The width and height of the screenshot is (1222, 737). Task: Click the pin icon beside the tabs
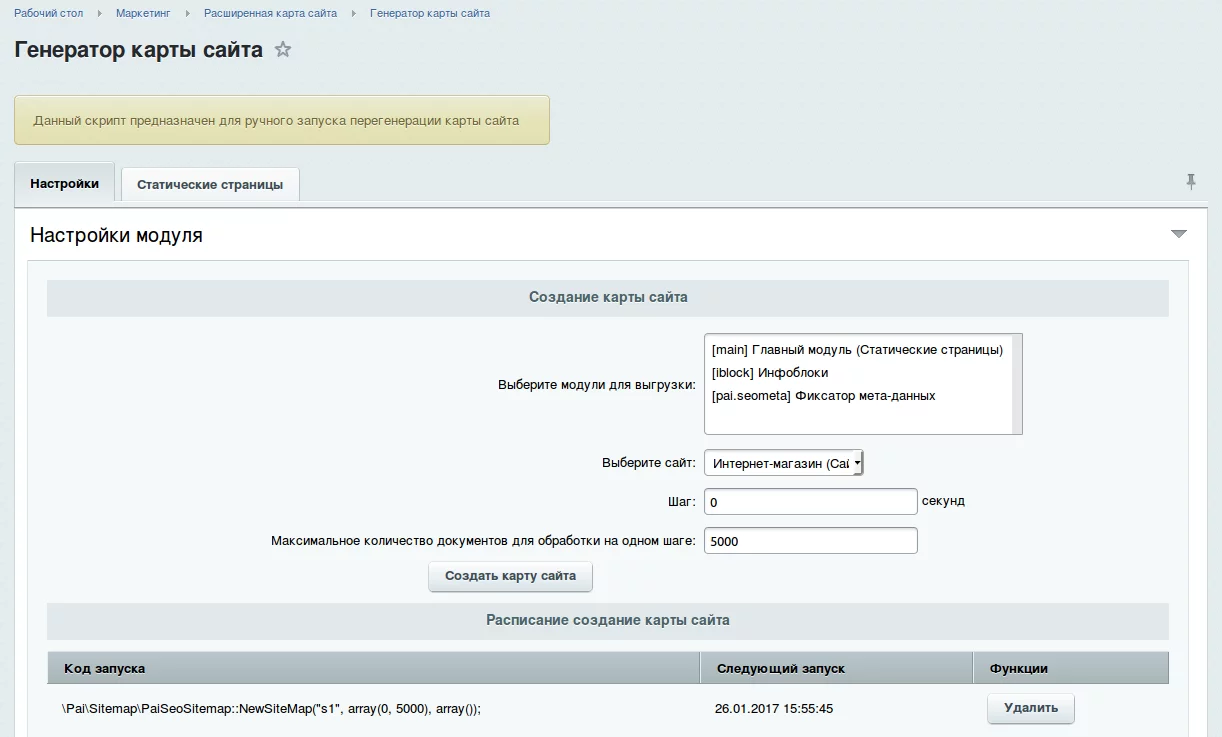pos(1190,181)
